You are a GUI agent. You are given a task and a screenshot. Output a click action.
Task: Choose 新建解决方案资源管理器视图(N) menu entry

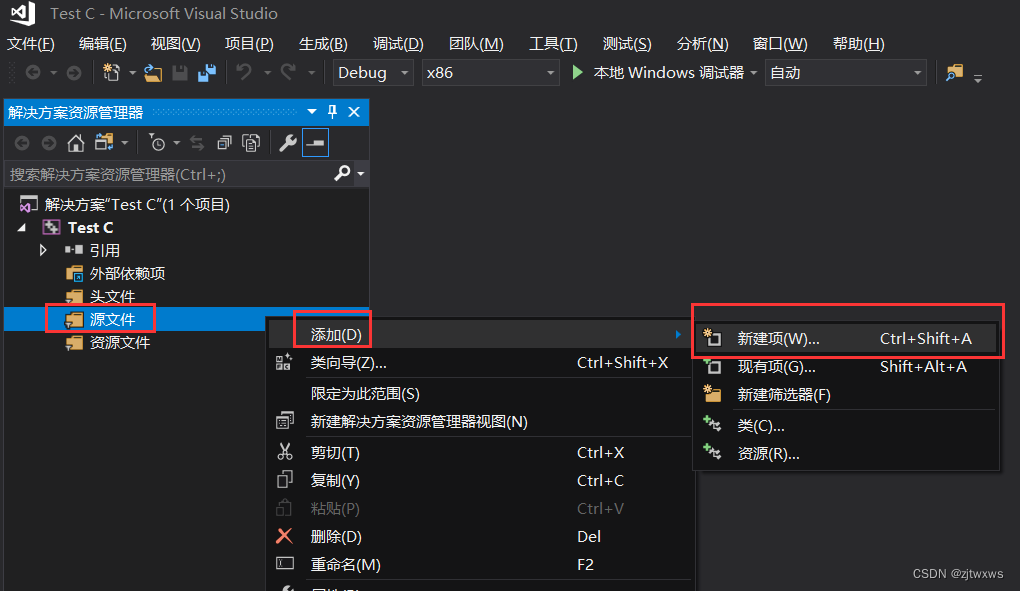point(480,421)
